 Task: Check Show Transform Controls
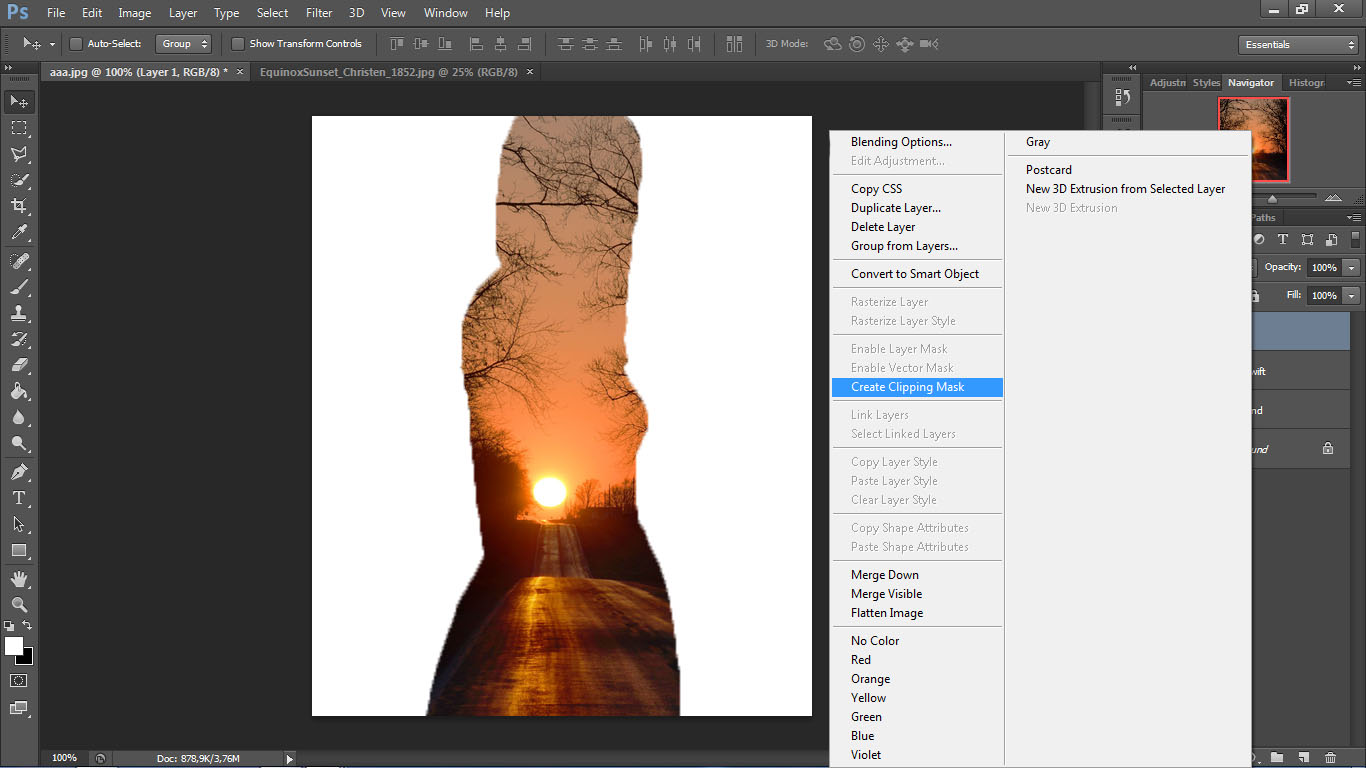[237, 44]
